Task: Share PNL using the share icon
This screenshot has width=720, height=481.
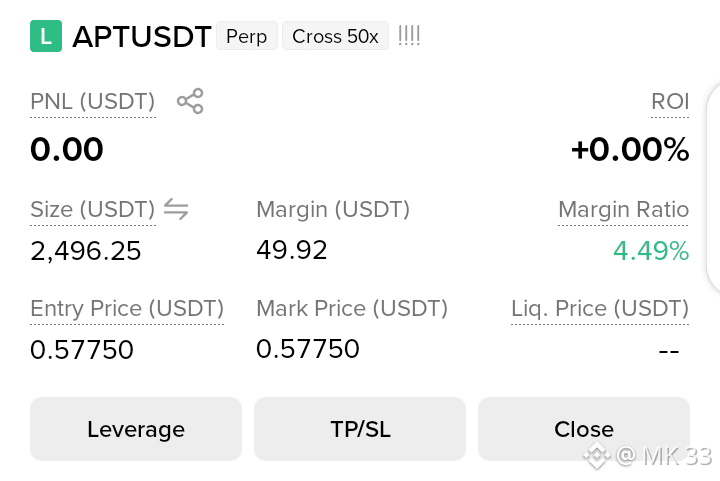Action: (x=190, y=101)
